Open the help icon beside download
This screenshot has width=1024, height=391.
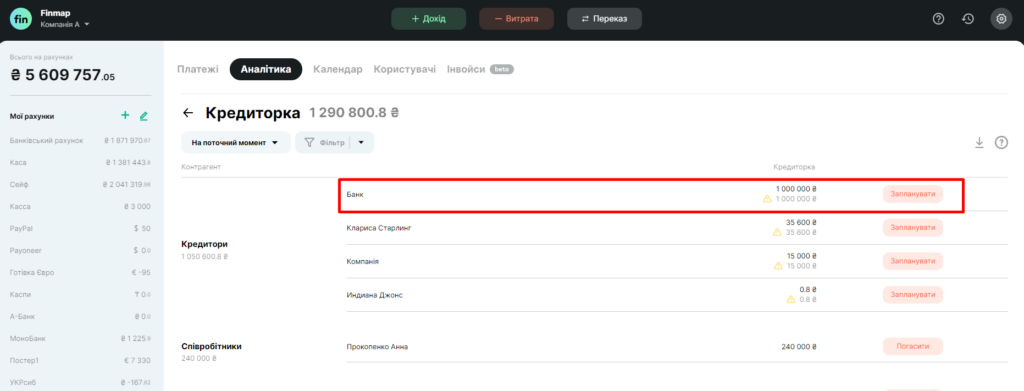(1001, 142)
